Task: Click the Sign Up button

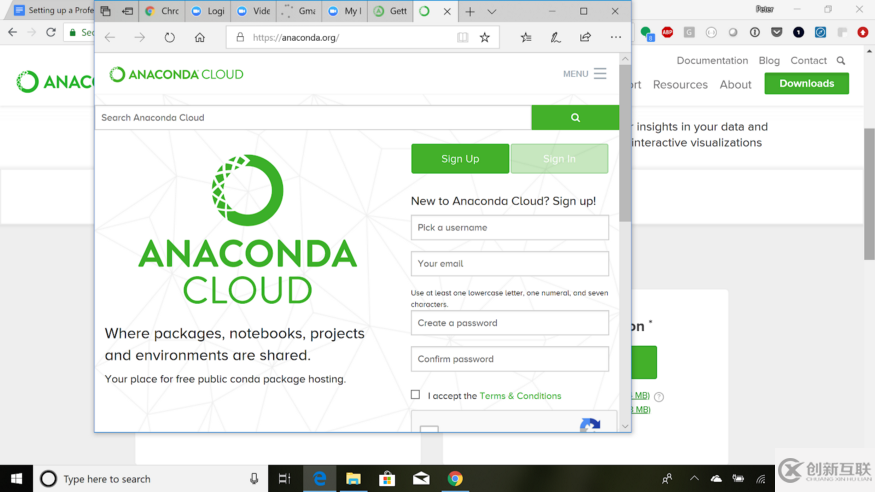Action: click(x=460, y=159)
